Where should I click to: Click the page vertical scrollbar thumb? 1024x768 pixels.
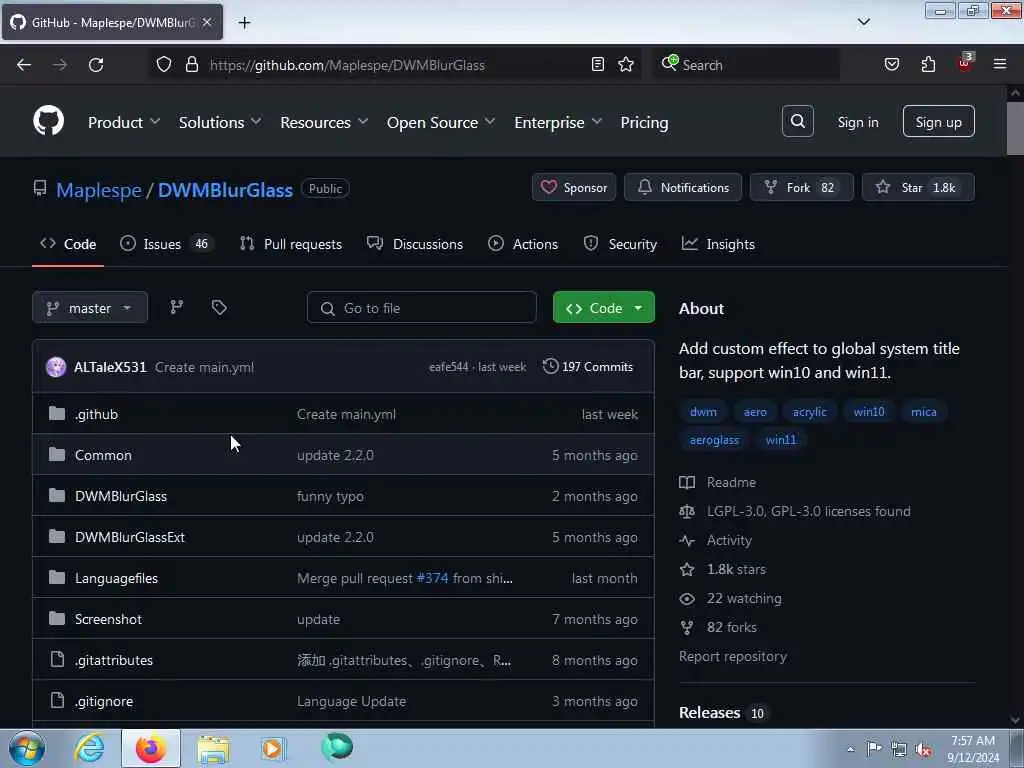(x=1015, y=129)
